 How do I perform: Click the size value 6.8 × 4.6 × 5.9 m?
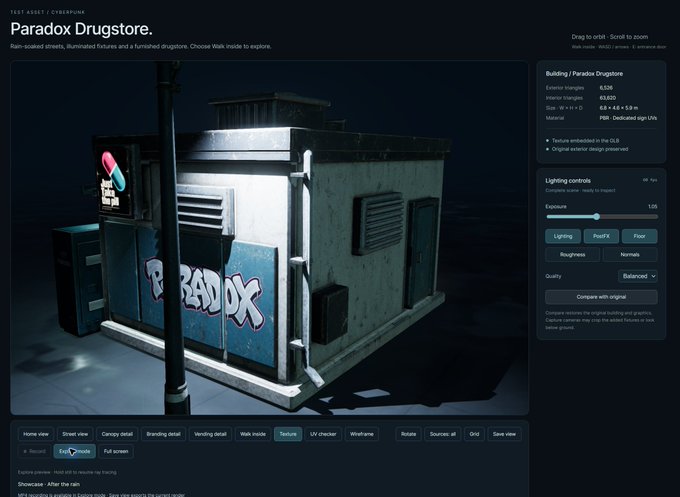pos(619,108)
